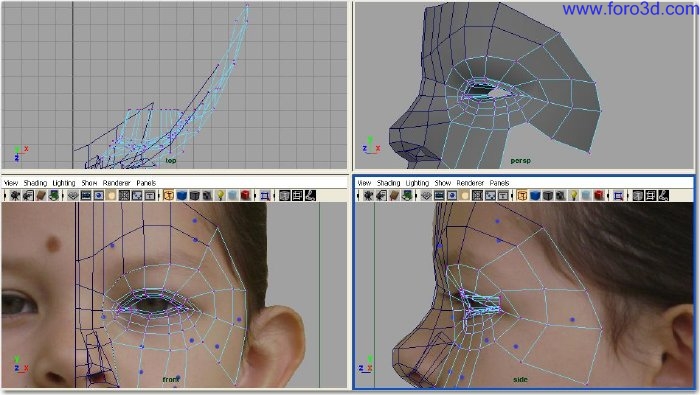This screenshot has width=700, height=395.
Task: Click Image Plane icon in front panel toolbar
Action: 54,195
